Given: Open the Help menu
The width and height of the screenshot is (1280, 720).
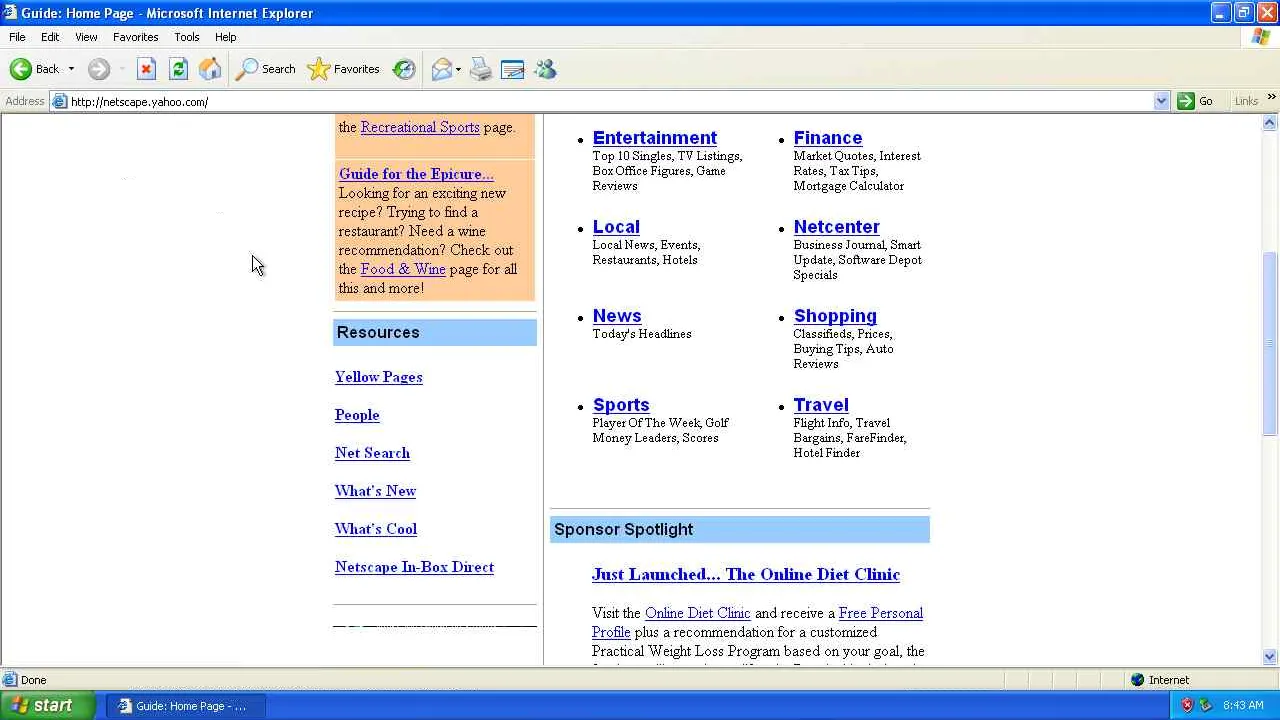Looking at the screenshot, I should (225, 37).
